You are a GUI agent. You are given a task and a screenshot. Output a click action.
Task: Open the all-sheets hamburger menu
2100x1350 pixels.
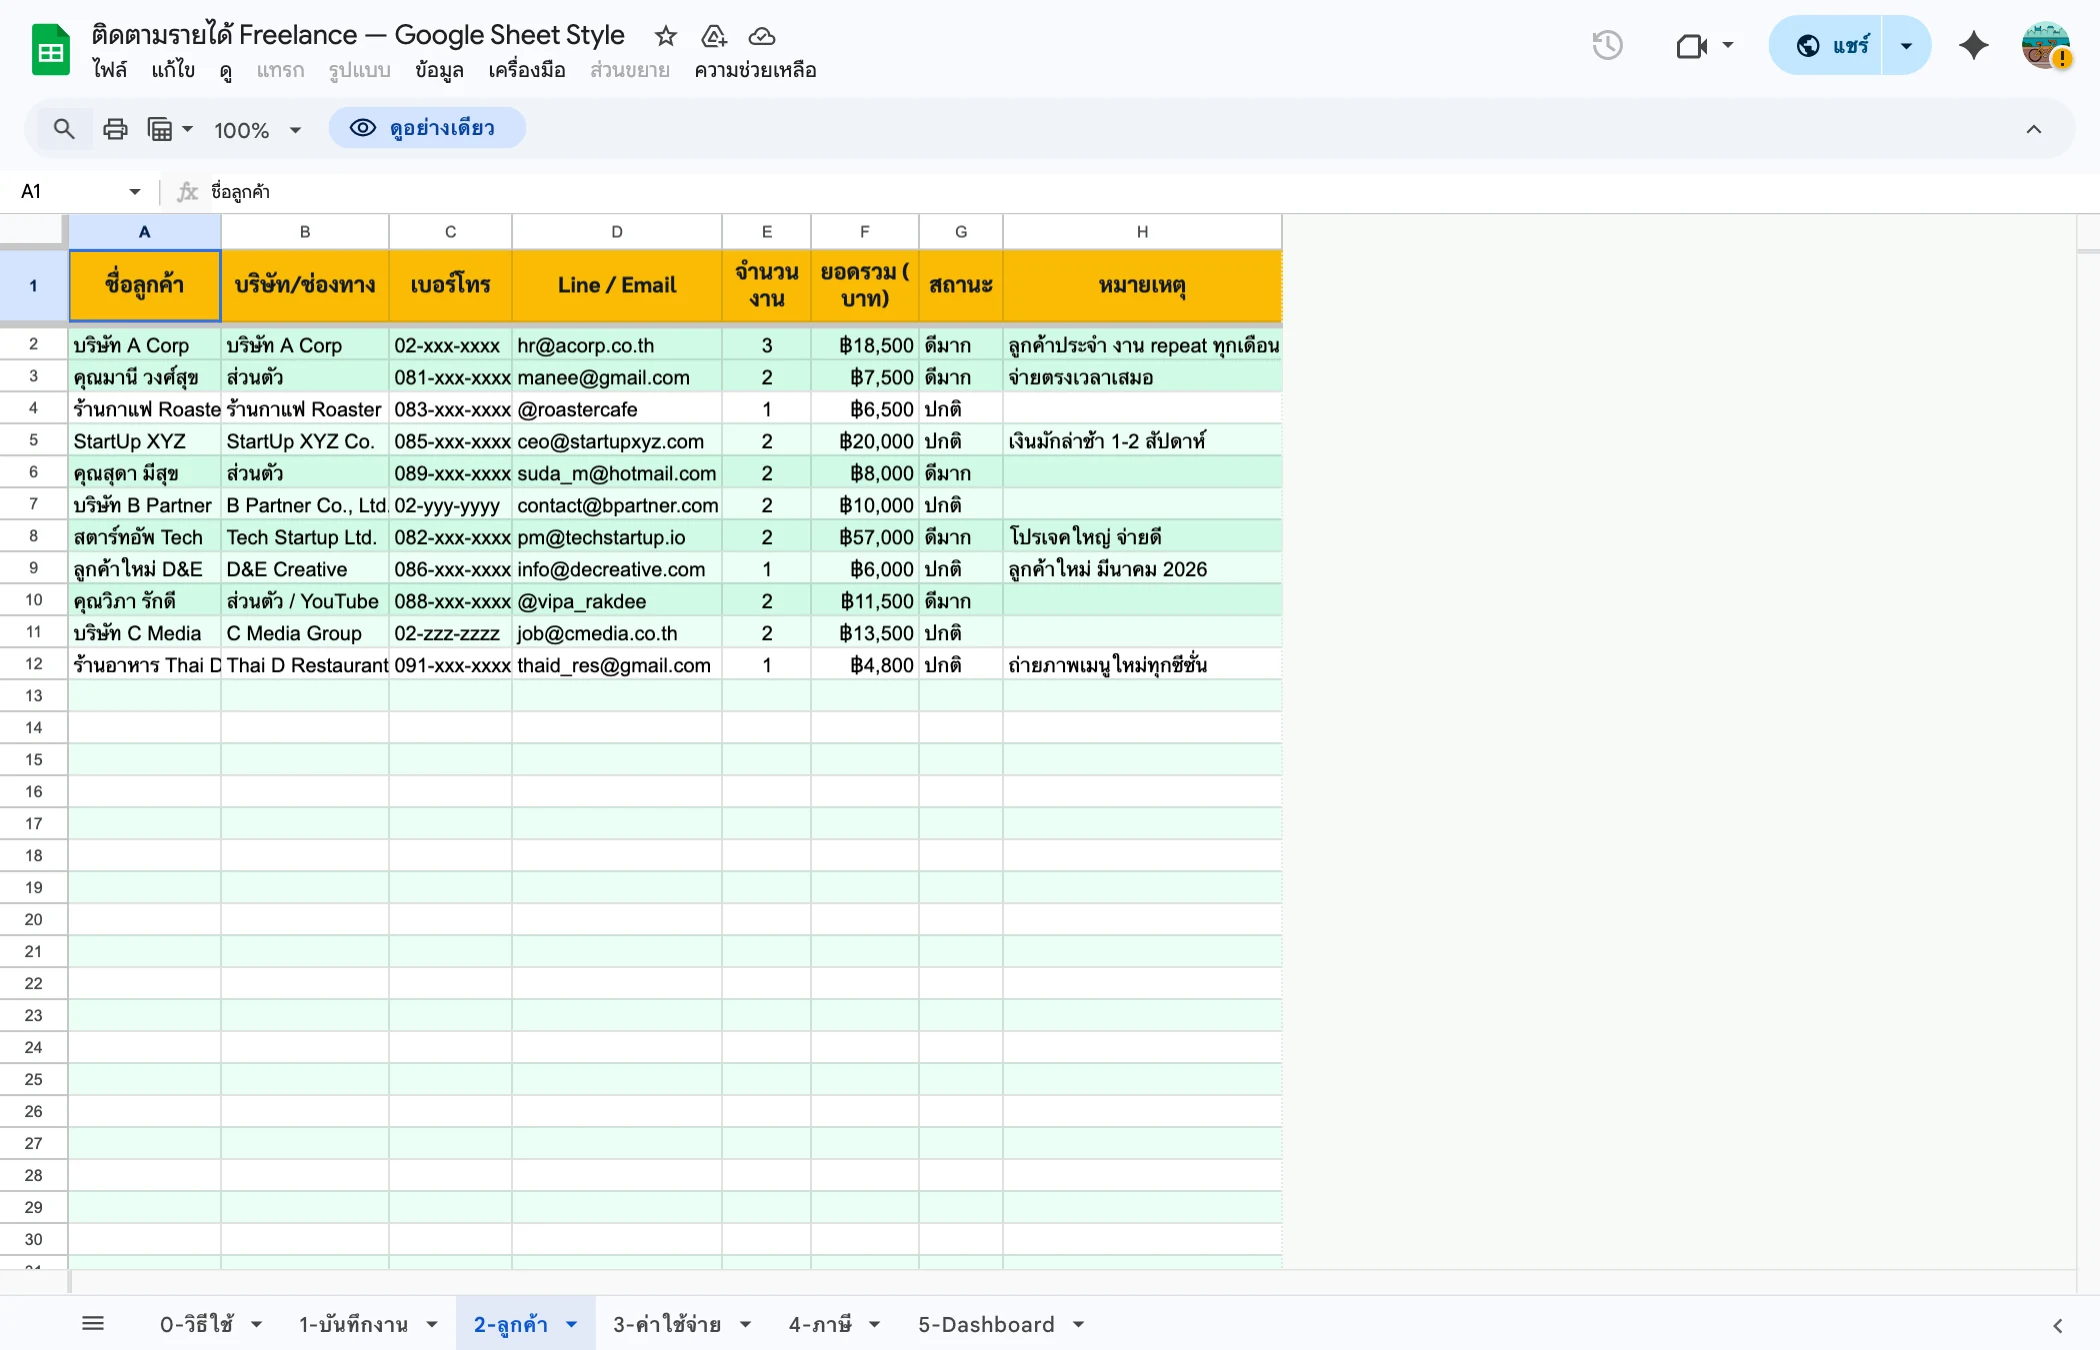94,1322
